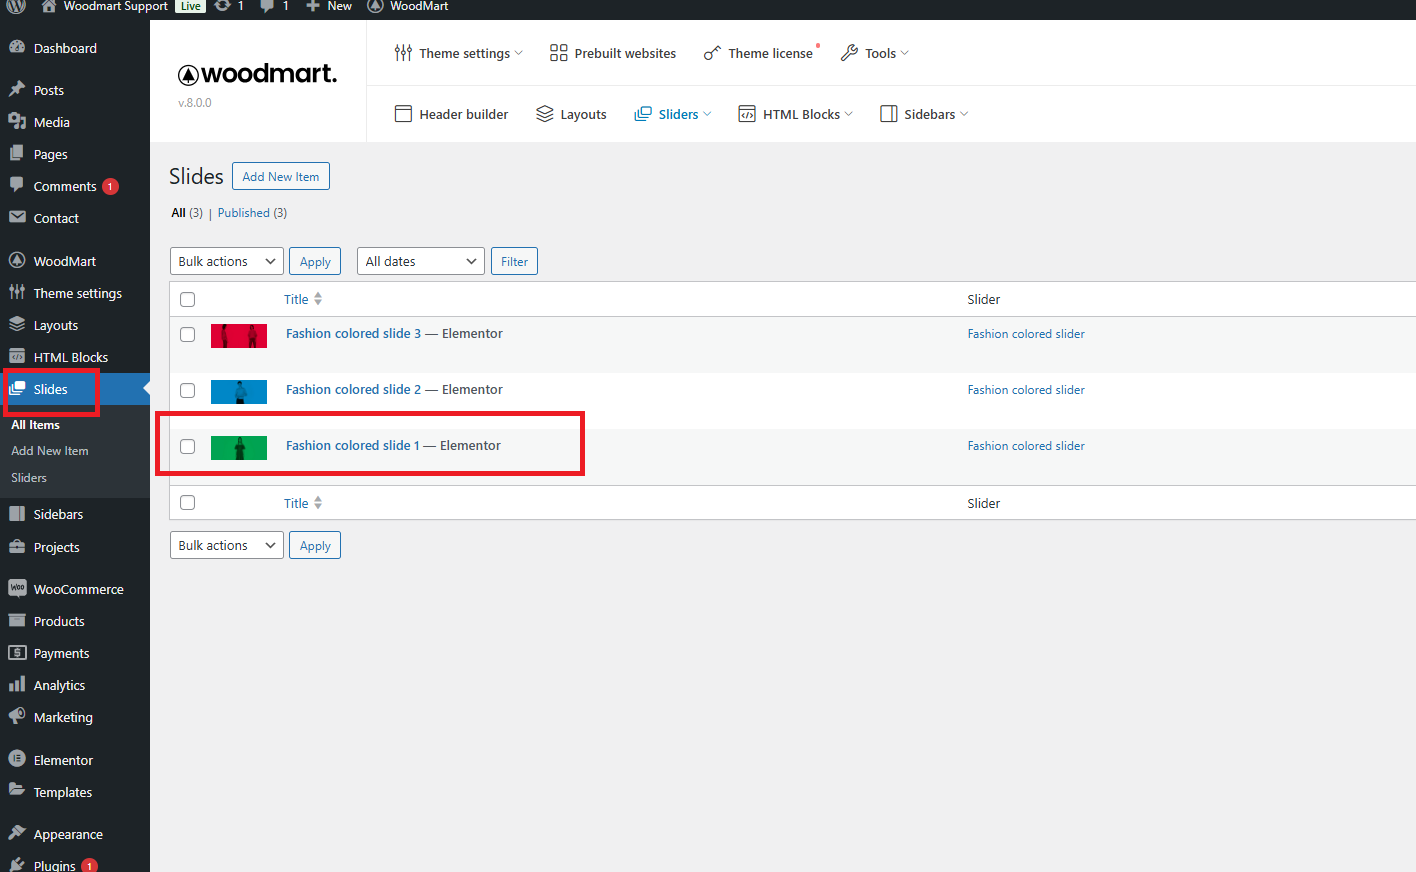Image resolution: width=1416 pixels, height=872 pixels.
Task: Open Fashion colored slide 1 title link
Action: click(x=352, y=446)
